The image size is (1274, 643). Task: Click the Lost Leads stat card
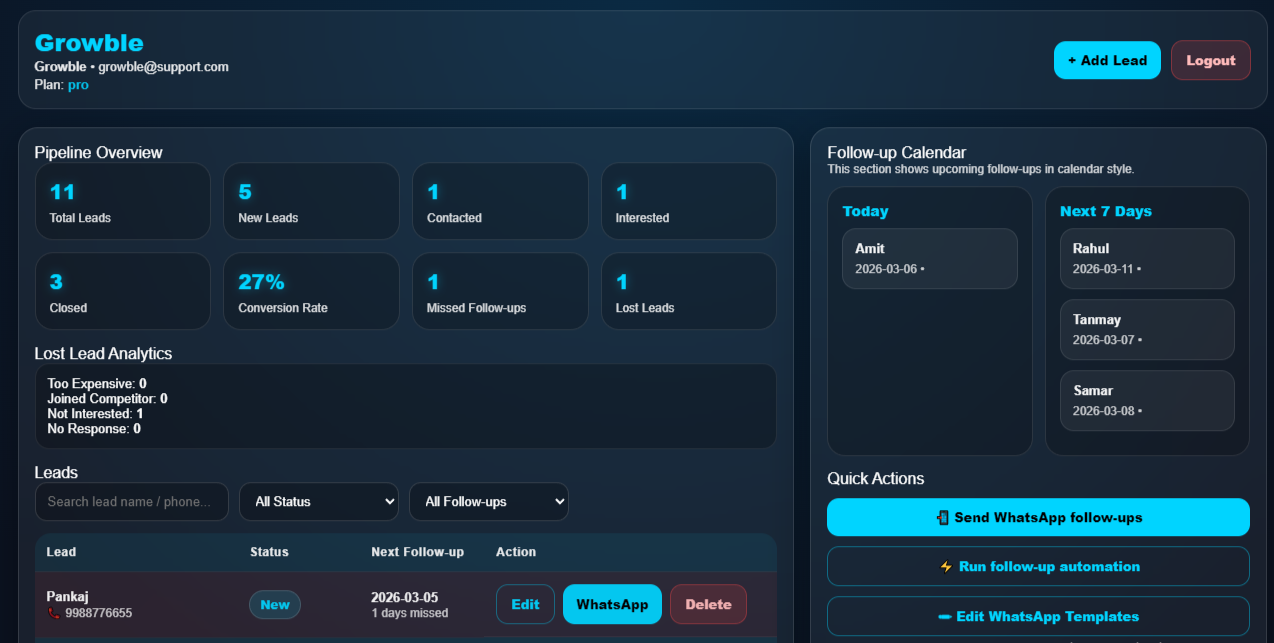(689, 291)
